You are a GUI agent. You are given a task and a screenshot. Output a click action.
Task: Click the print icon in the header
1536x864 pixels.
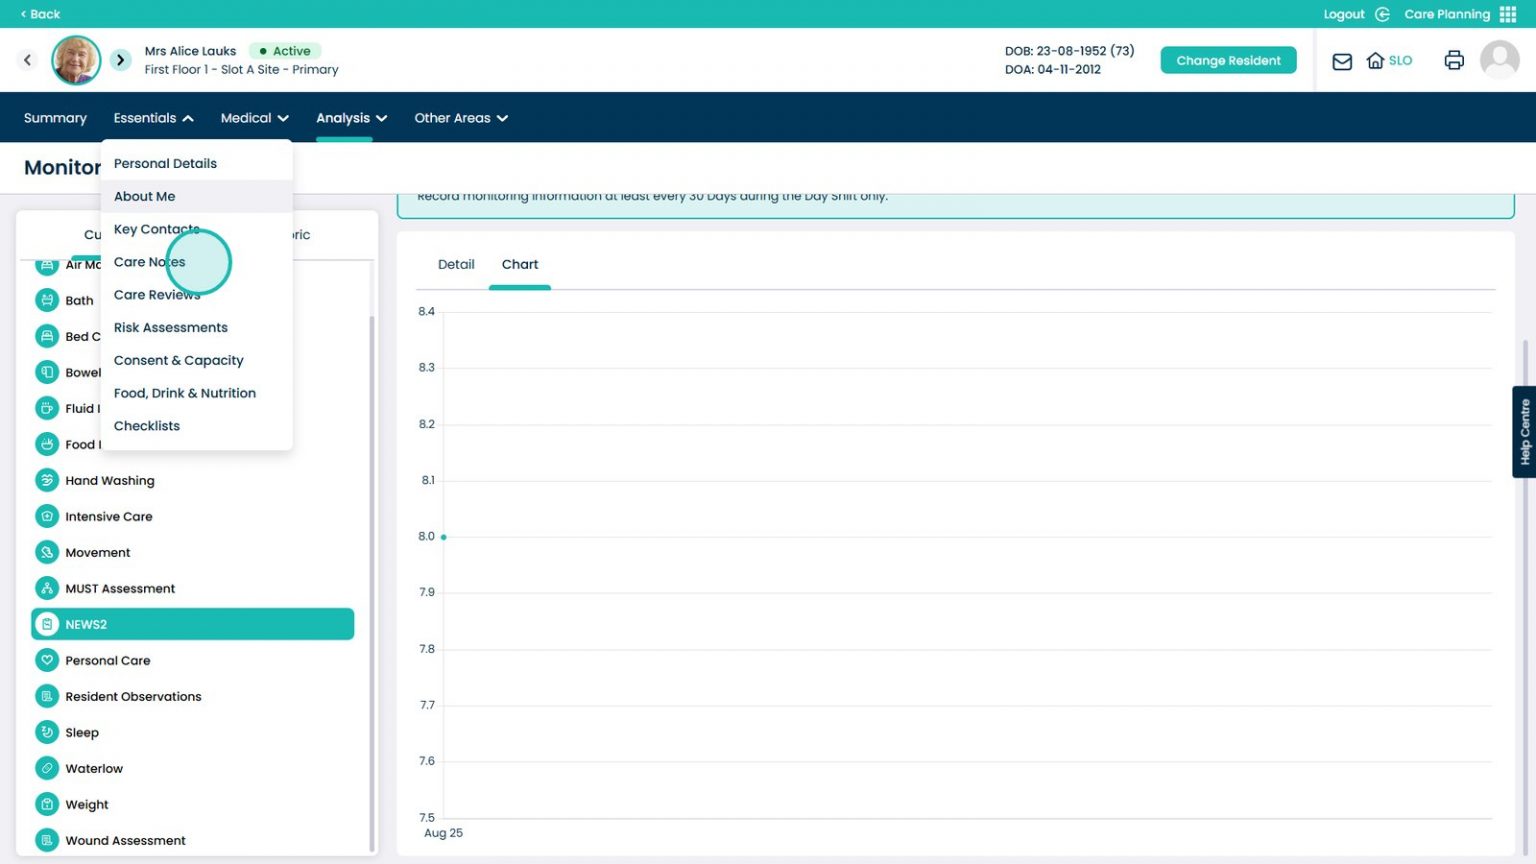point(1453,60)
